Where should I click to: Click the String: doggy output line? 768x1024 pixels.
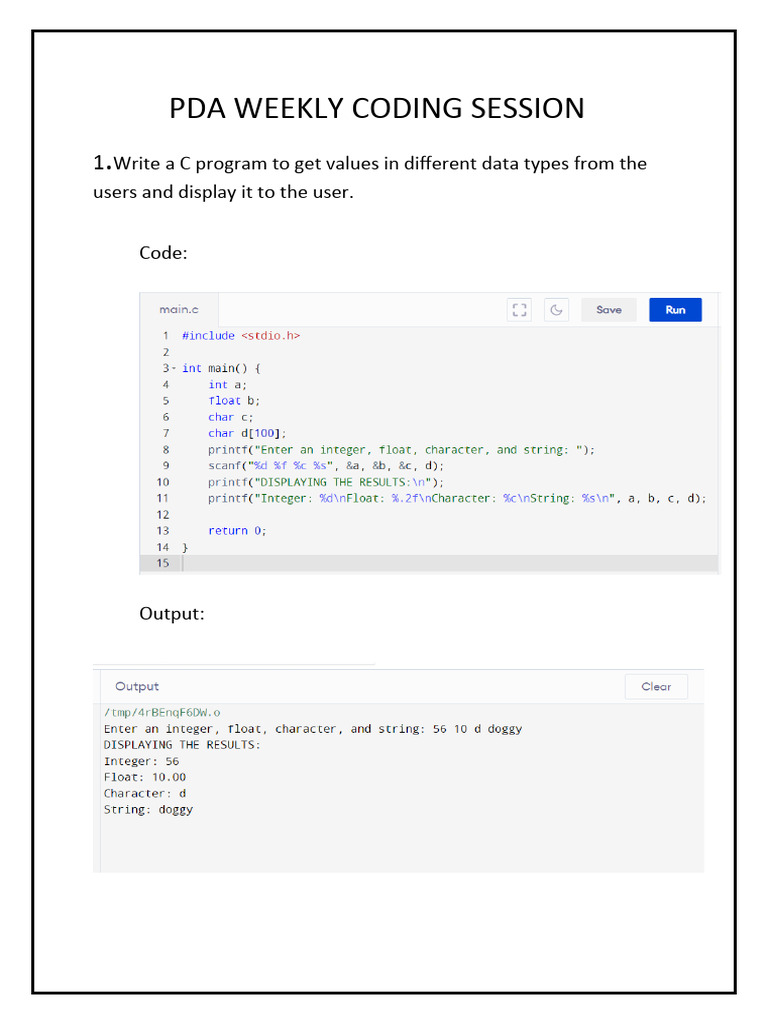pos(149,810)
